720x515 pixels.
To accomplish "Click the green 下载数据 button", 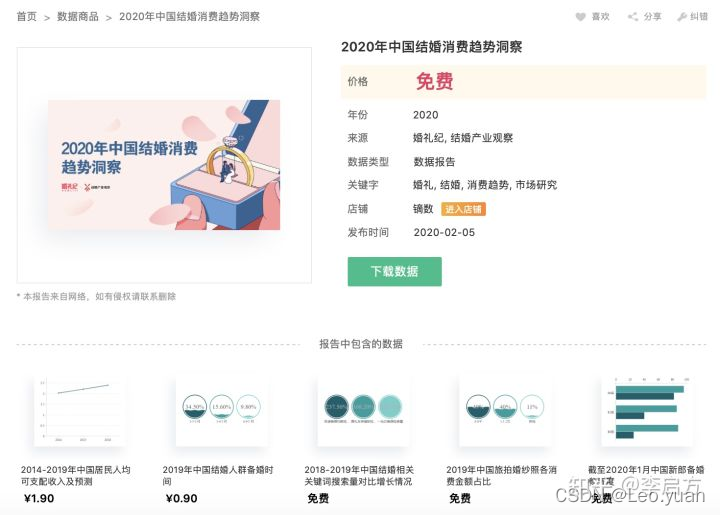I will click(x=394, y=271).
